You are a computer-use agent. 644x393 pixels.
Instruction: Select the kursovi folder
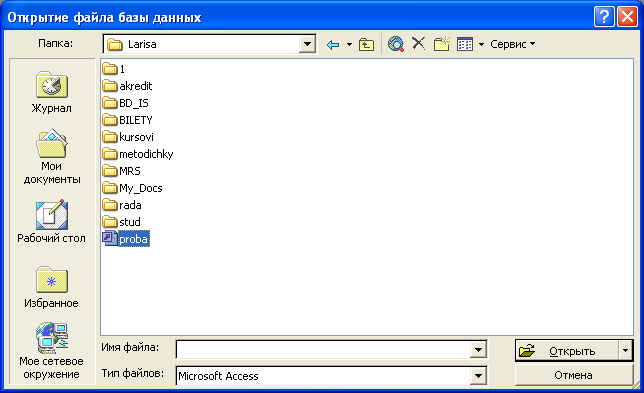pyautogui.click(x=128, y=137)
